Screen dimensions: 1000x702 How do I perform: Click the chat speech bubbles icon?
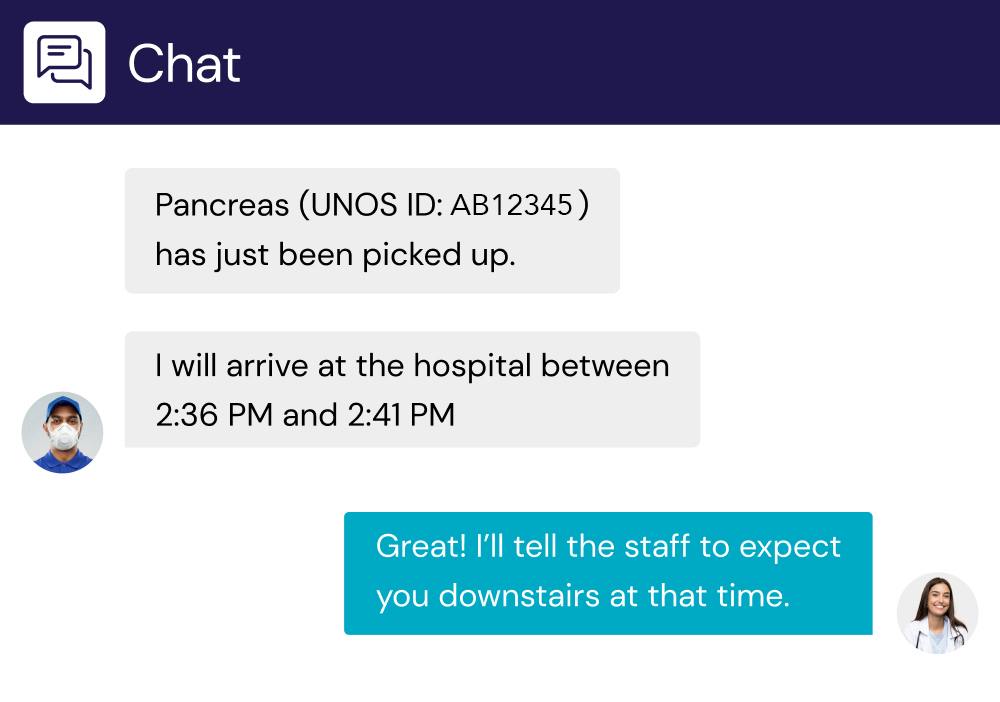pyautogui.click(x=64, y=62)
